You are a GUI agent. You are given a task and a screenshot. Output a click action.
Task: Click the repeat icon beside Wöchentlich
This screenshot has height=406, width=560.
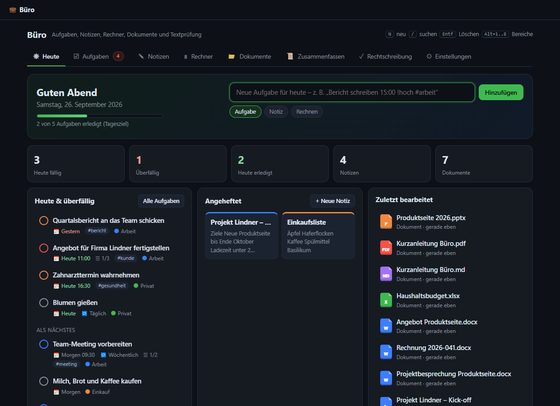coord(103,355)
